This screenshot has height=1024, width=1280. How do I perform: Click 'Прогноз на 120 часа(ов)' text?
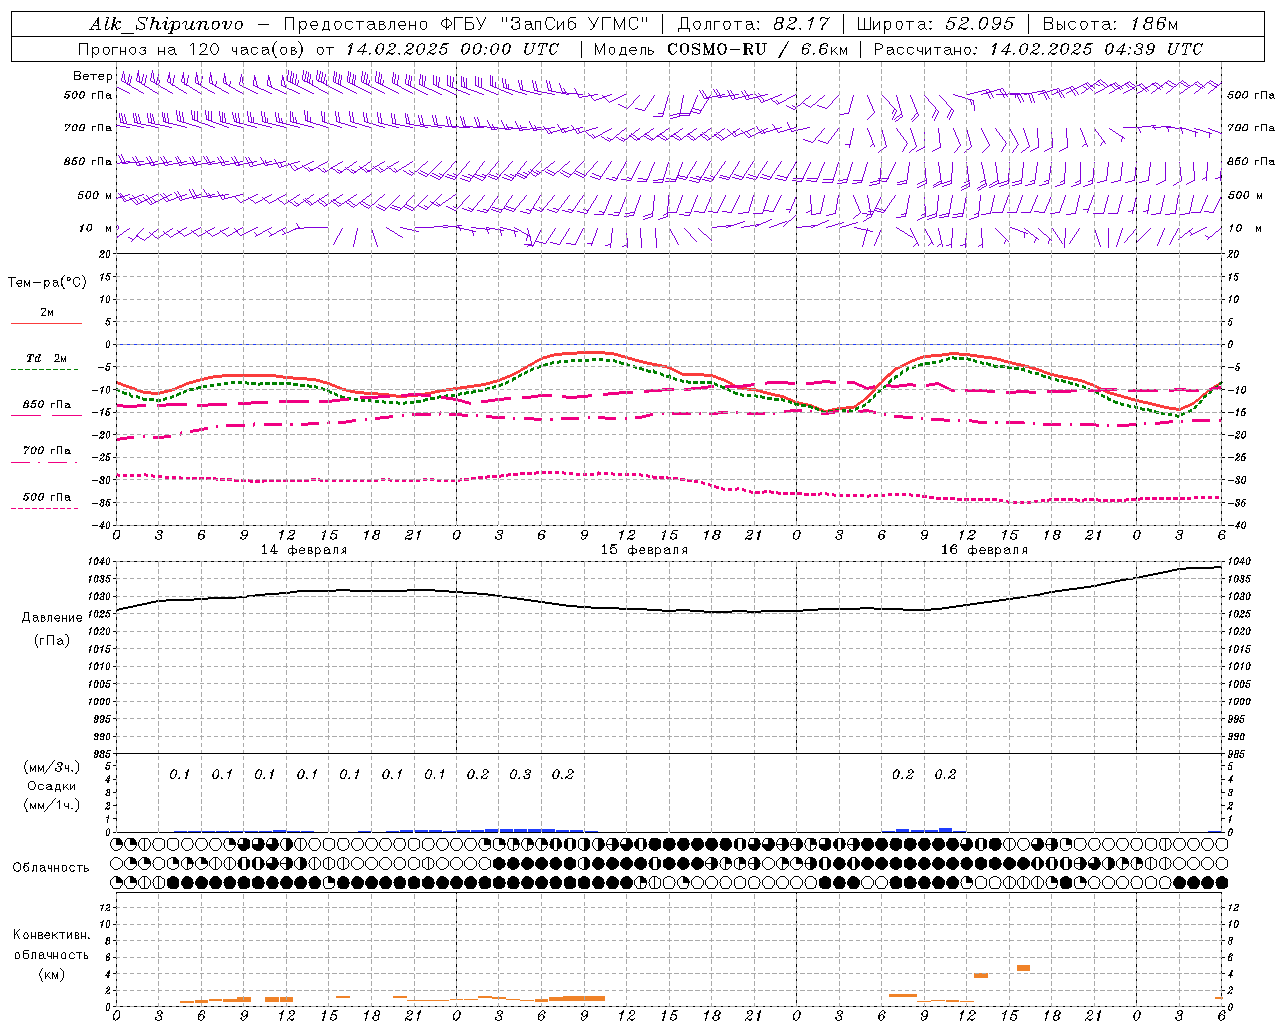191,49
